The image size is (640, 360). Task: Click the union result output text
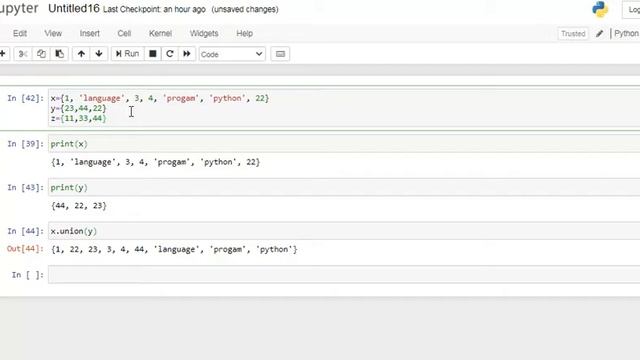tap(174, 249)
